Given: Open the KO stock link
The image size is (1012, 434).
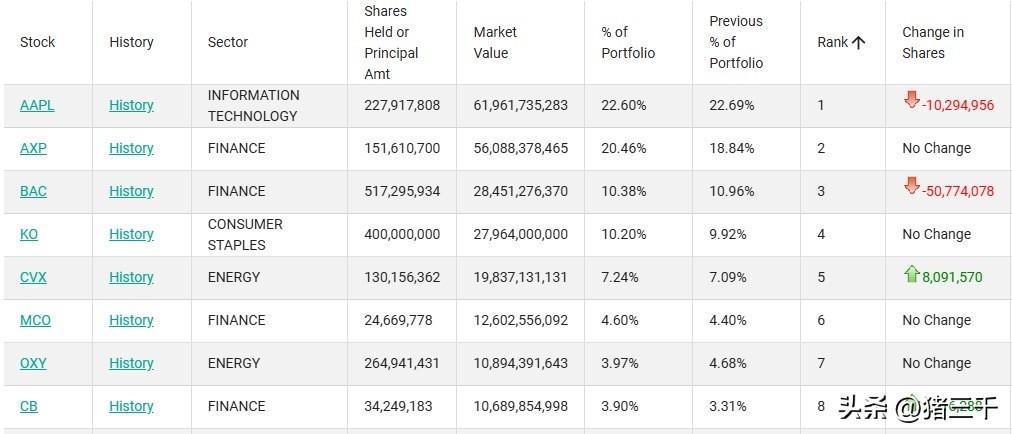Looking at the screenshot, I should point(29,234).
